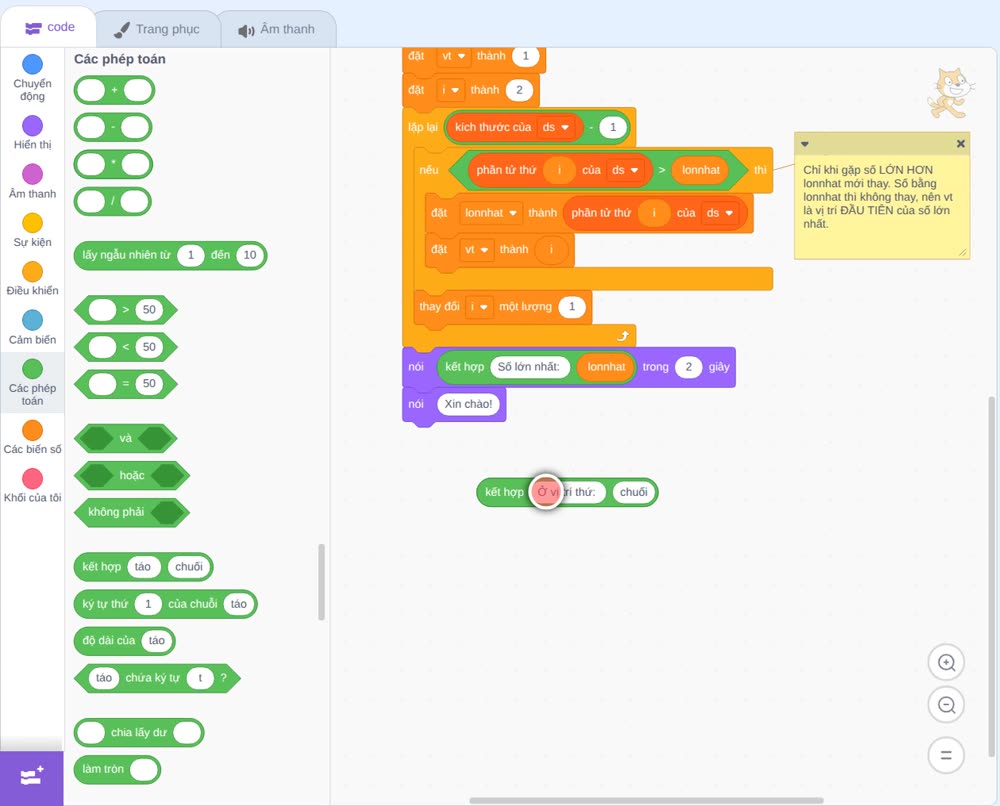Viewport: 1000px width, 806px height.
Task: Click the Các biến số category
Action: coord(33,437)
